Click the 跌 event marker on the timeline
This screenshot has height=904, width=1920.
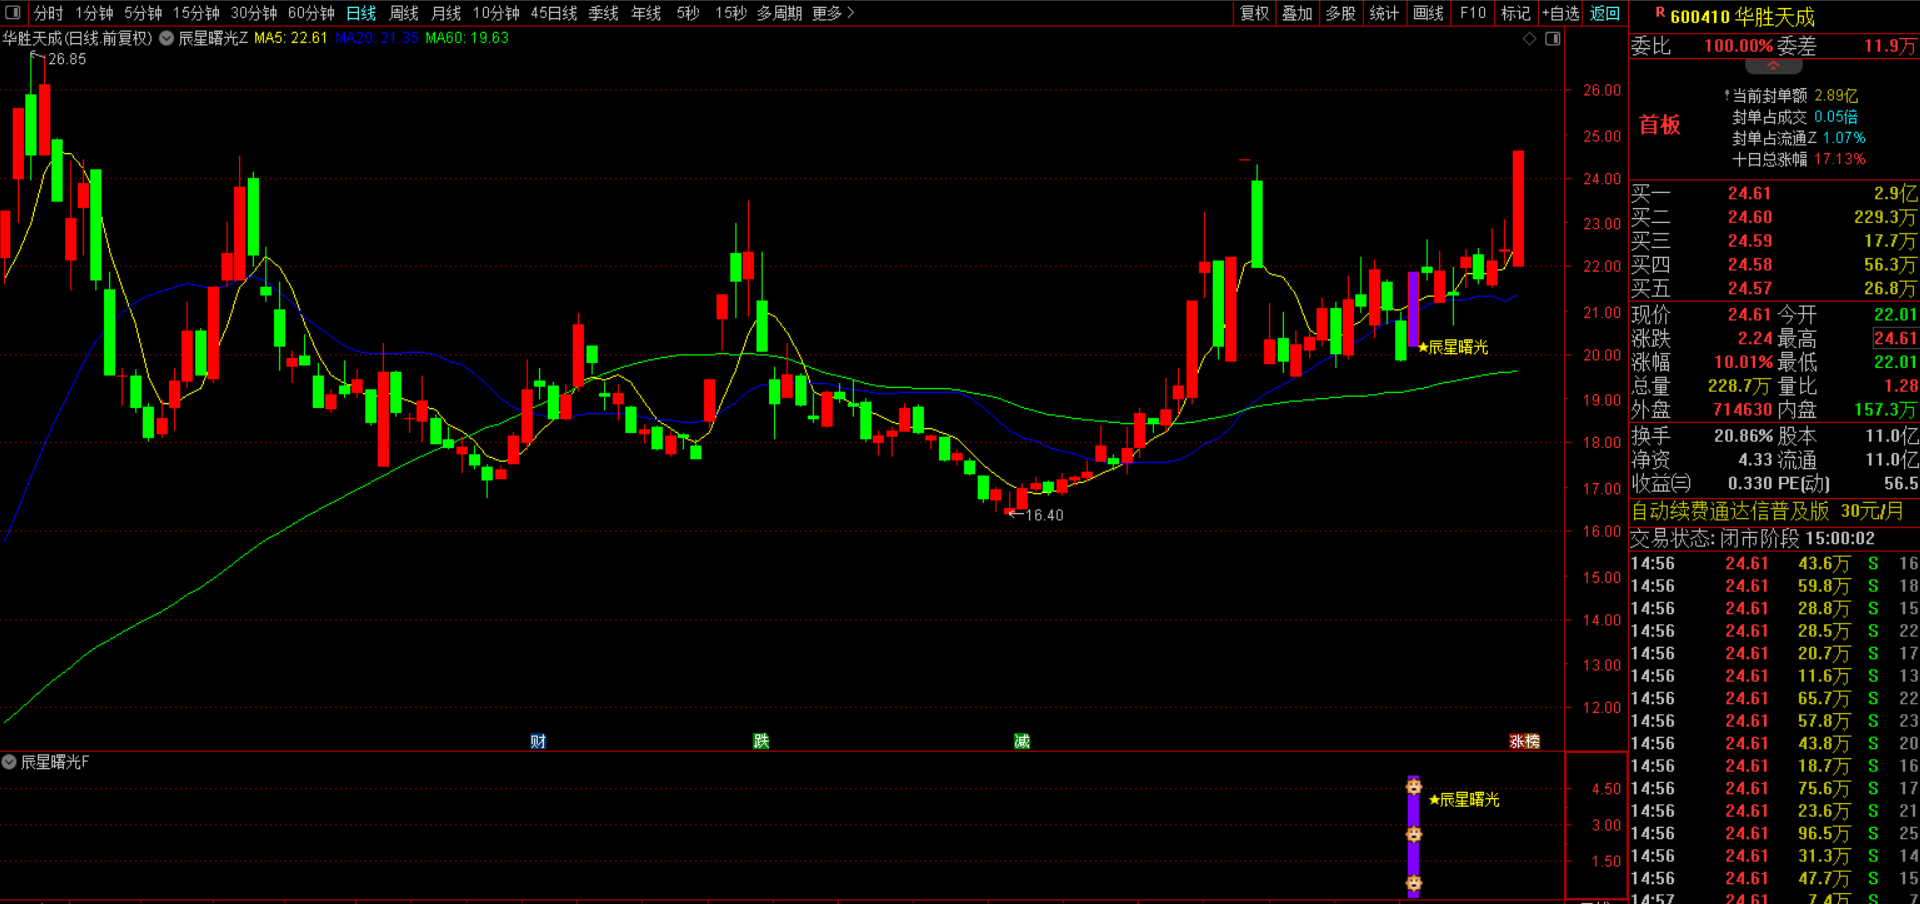point(761,741)
